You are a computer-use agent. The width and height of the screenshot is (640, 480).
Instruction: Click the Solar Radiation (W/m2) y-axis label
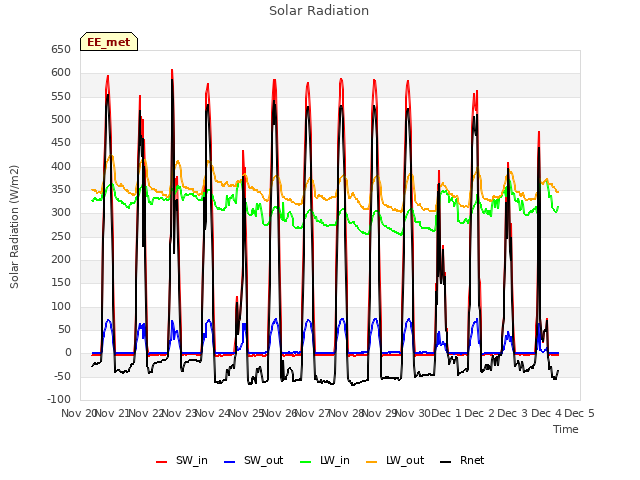tap(14, 227)
